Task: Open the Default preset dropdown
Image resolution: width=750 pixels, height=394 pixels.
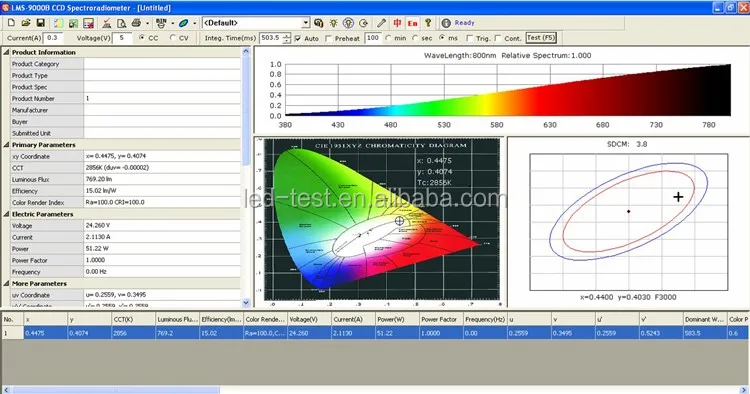Action: pyautogui.click(x=306, y=23)
